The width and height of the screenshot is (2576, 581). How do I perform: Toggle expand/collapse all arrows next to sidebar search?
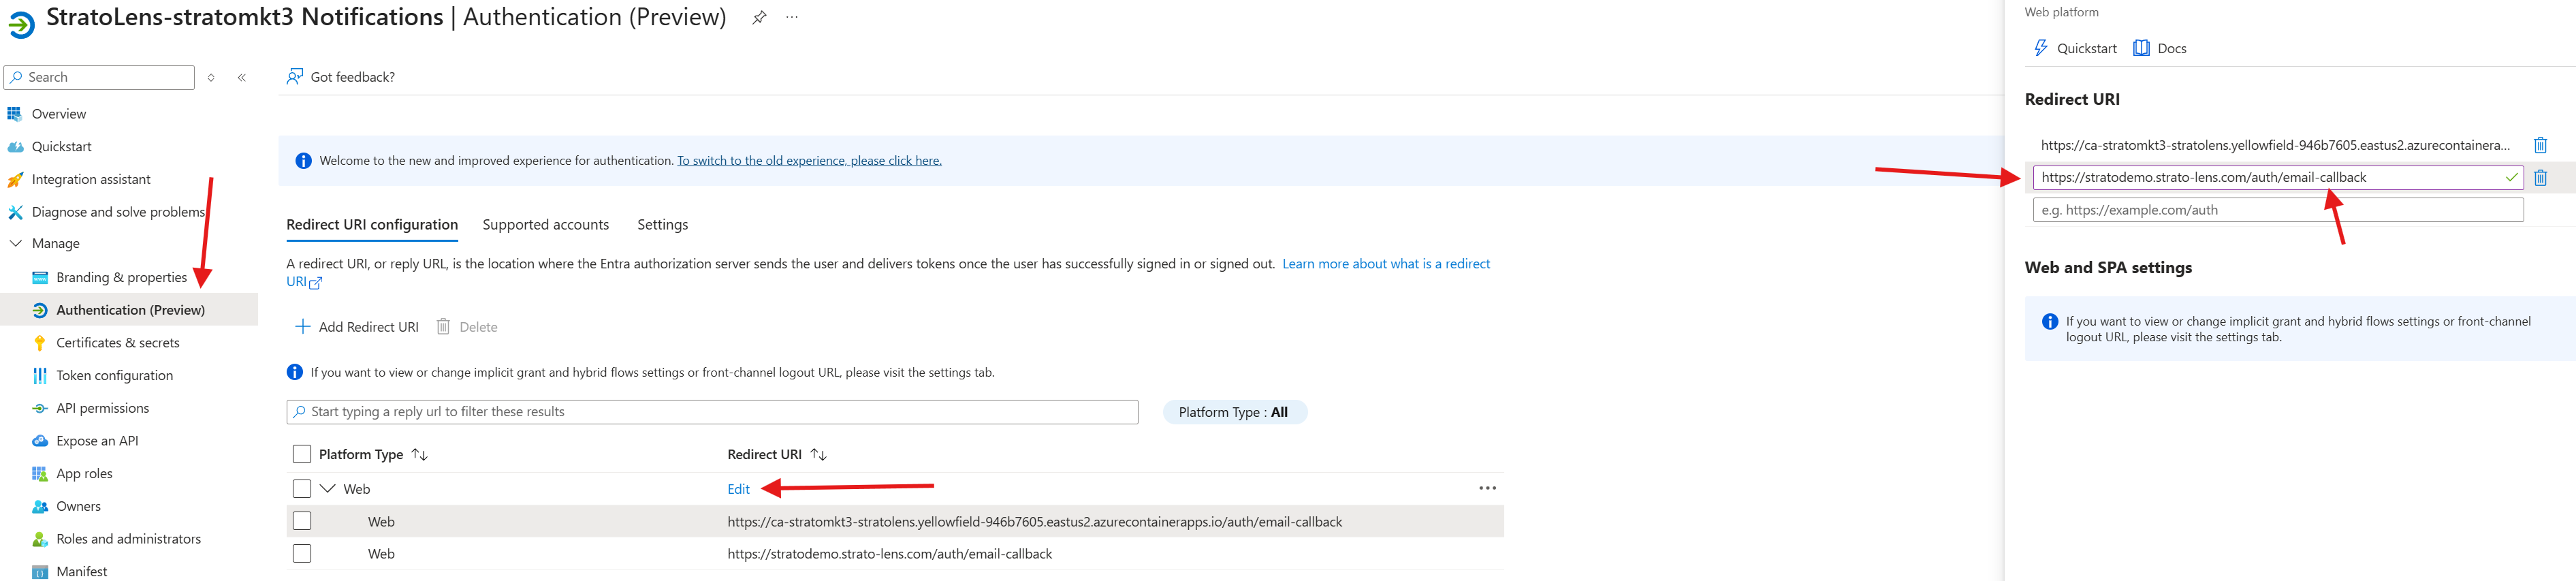click(x=211, y=77)
